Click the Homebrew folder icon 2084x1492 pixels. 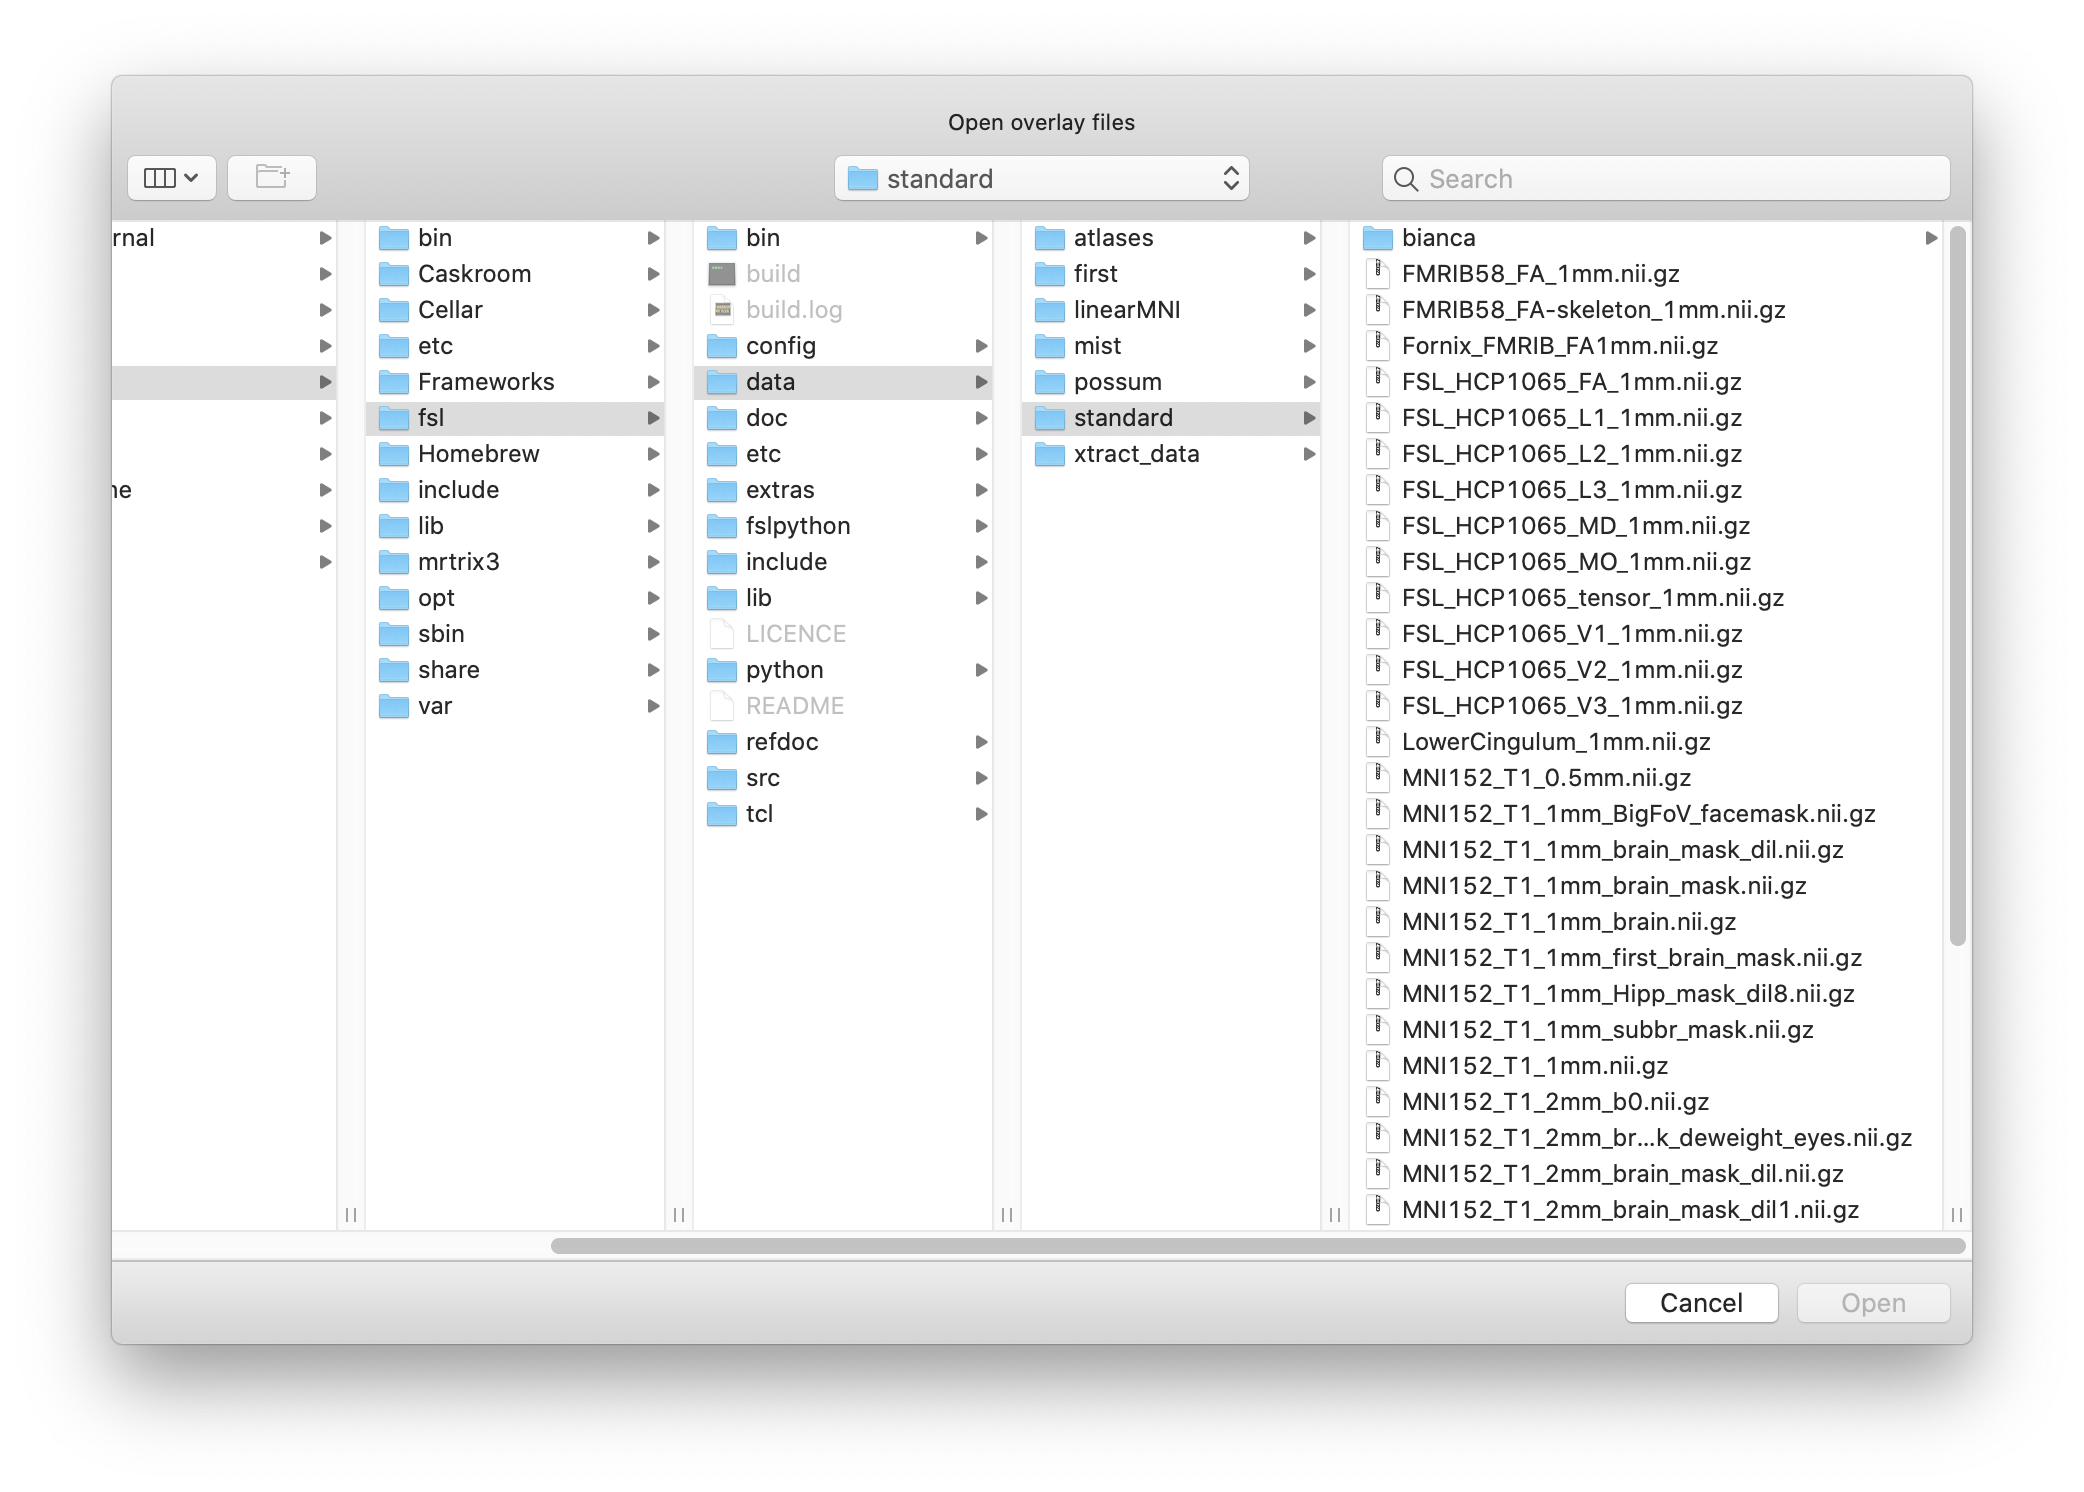coord(394,454)
